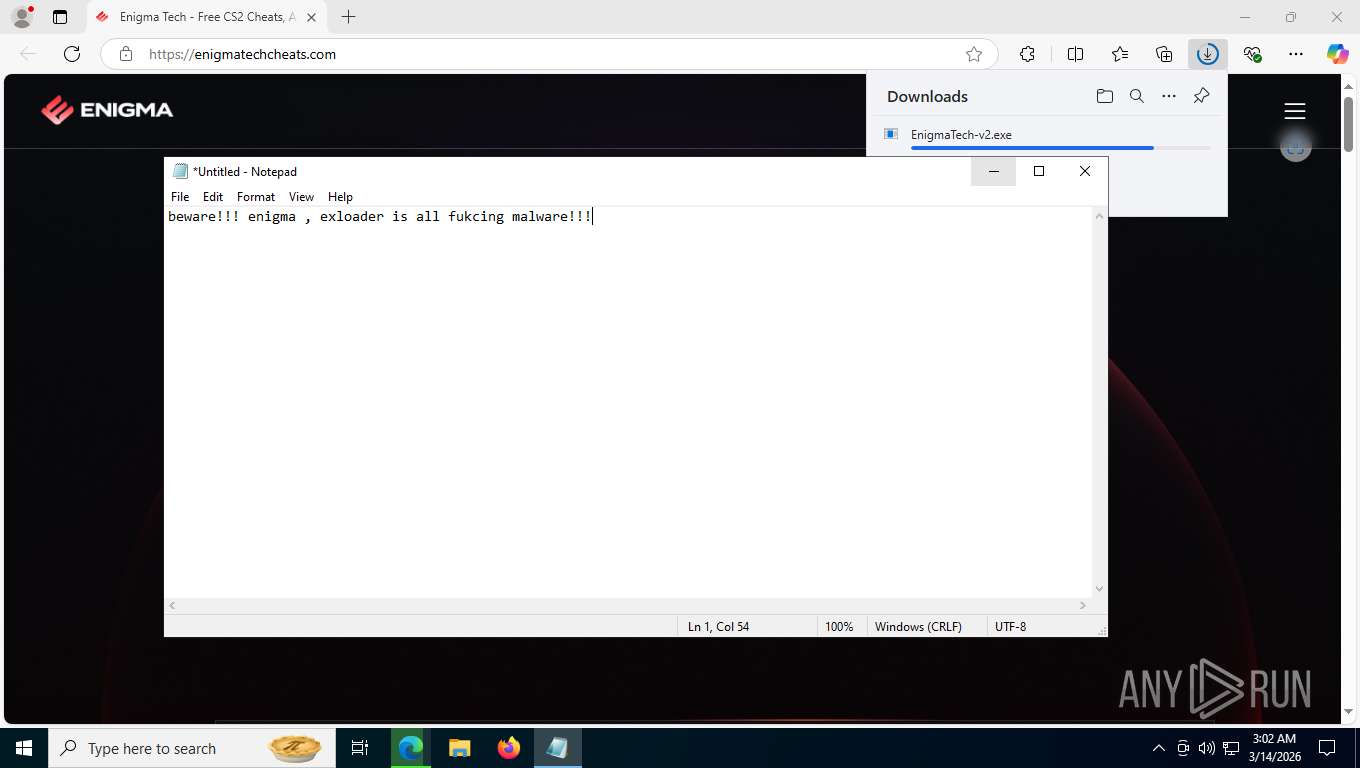Open the Notepad View menu
Screen dimensions: 1360x768
pos(301,197)
